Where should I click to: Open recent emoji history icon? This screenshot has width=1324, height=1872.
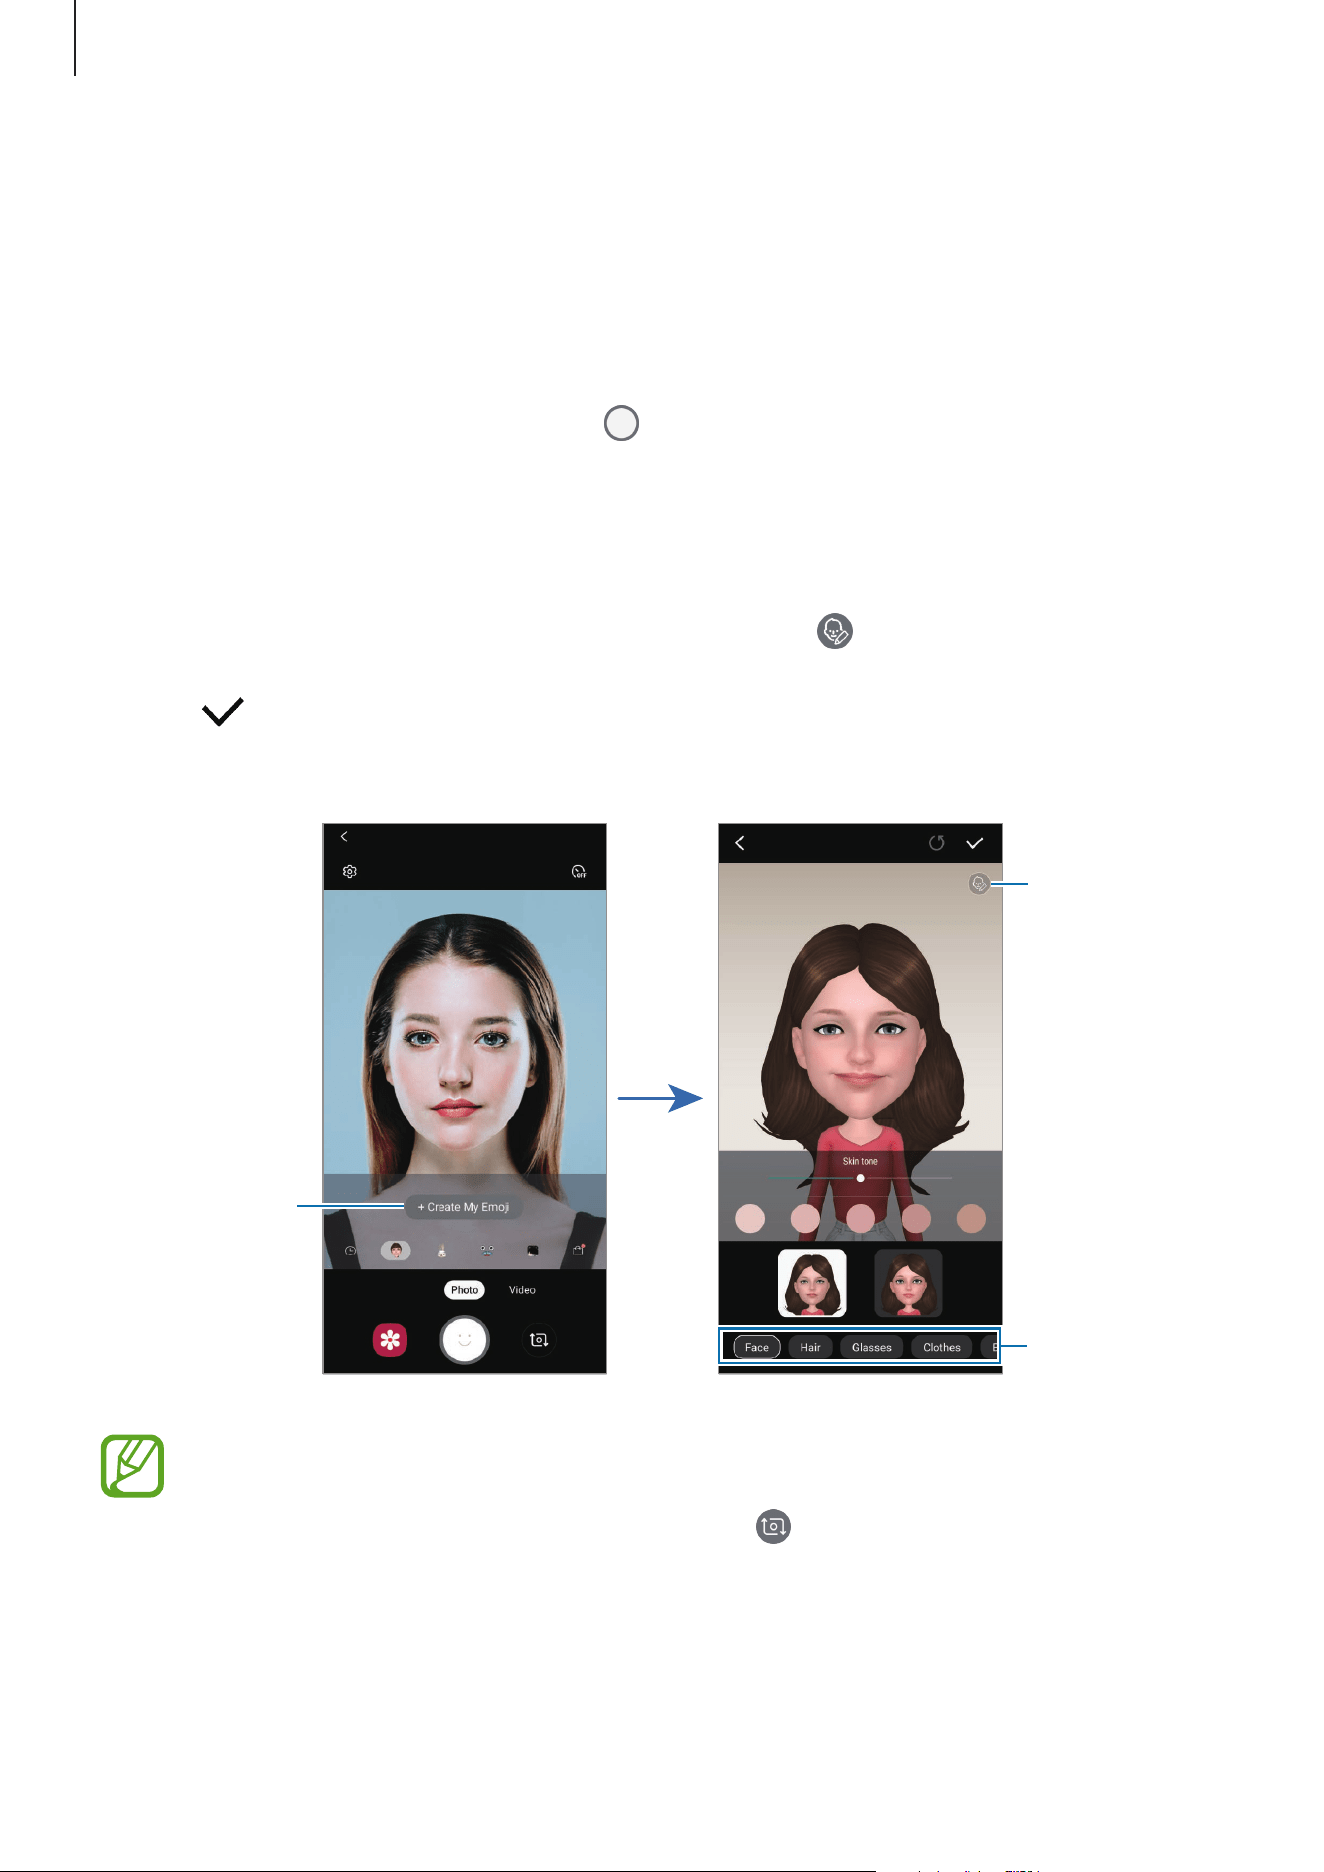pos(351,1251)
